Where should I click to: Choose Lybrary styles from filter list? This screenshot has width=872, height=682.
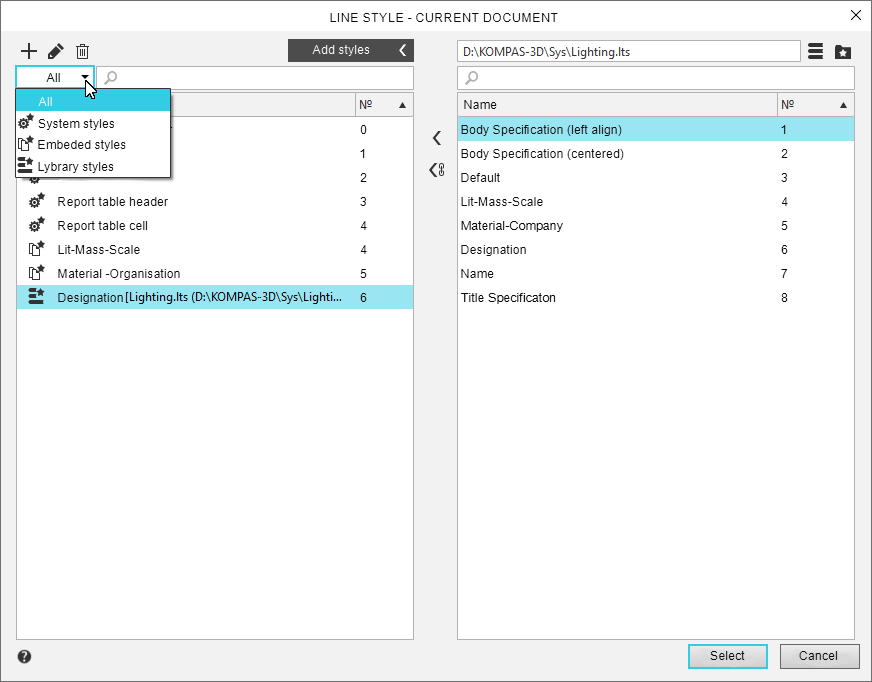point(75,167)
